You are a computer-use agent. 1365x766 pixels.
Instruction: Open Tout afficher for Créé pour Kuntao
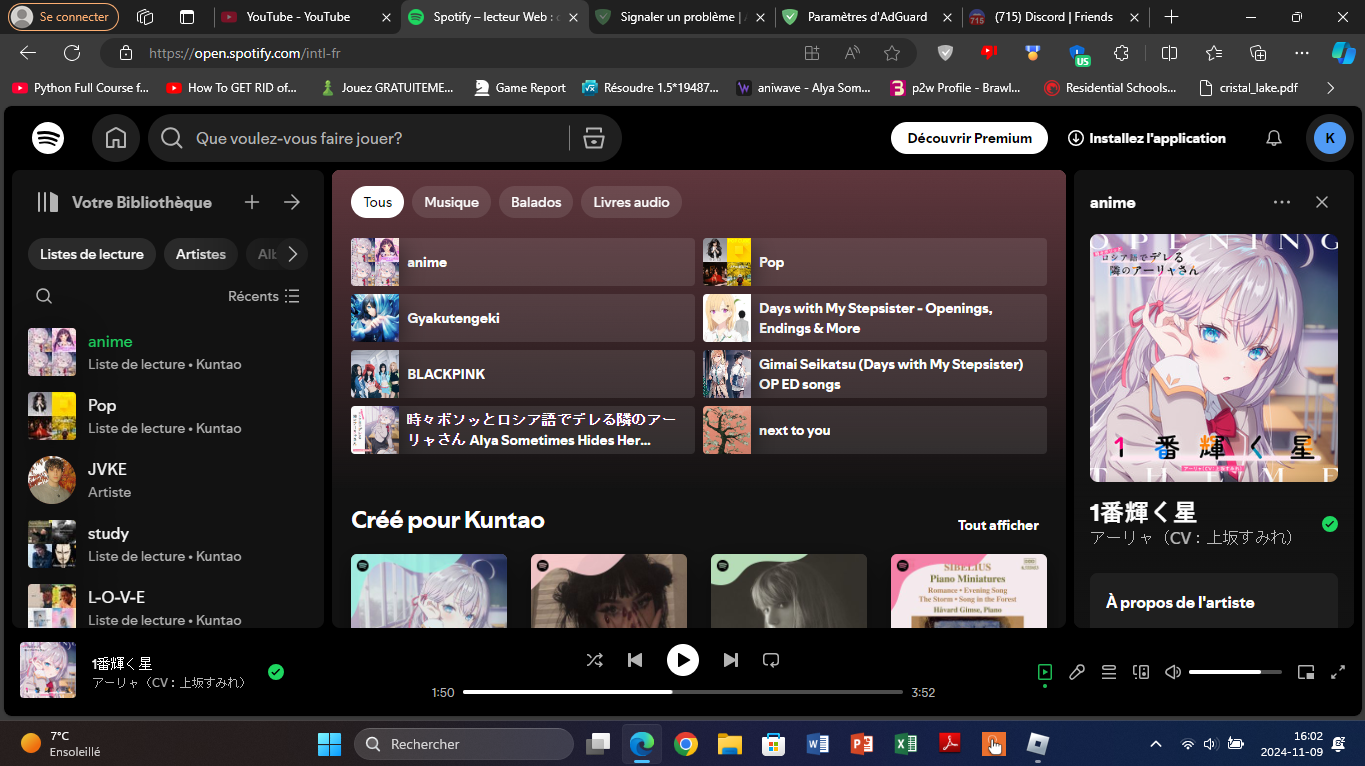click(x=997, y=524)
